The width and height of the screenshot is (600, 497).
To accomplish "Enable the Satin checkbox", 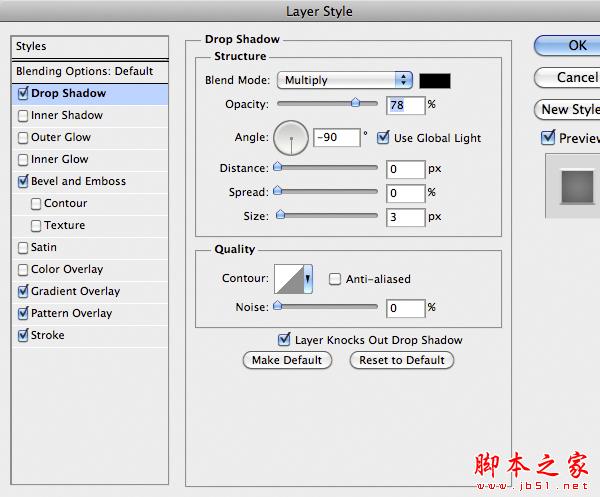I will pos(23,248).
